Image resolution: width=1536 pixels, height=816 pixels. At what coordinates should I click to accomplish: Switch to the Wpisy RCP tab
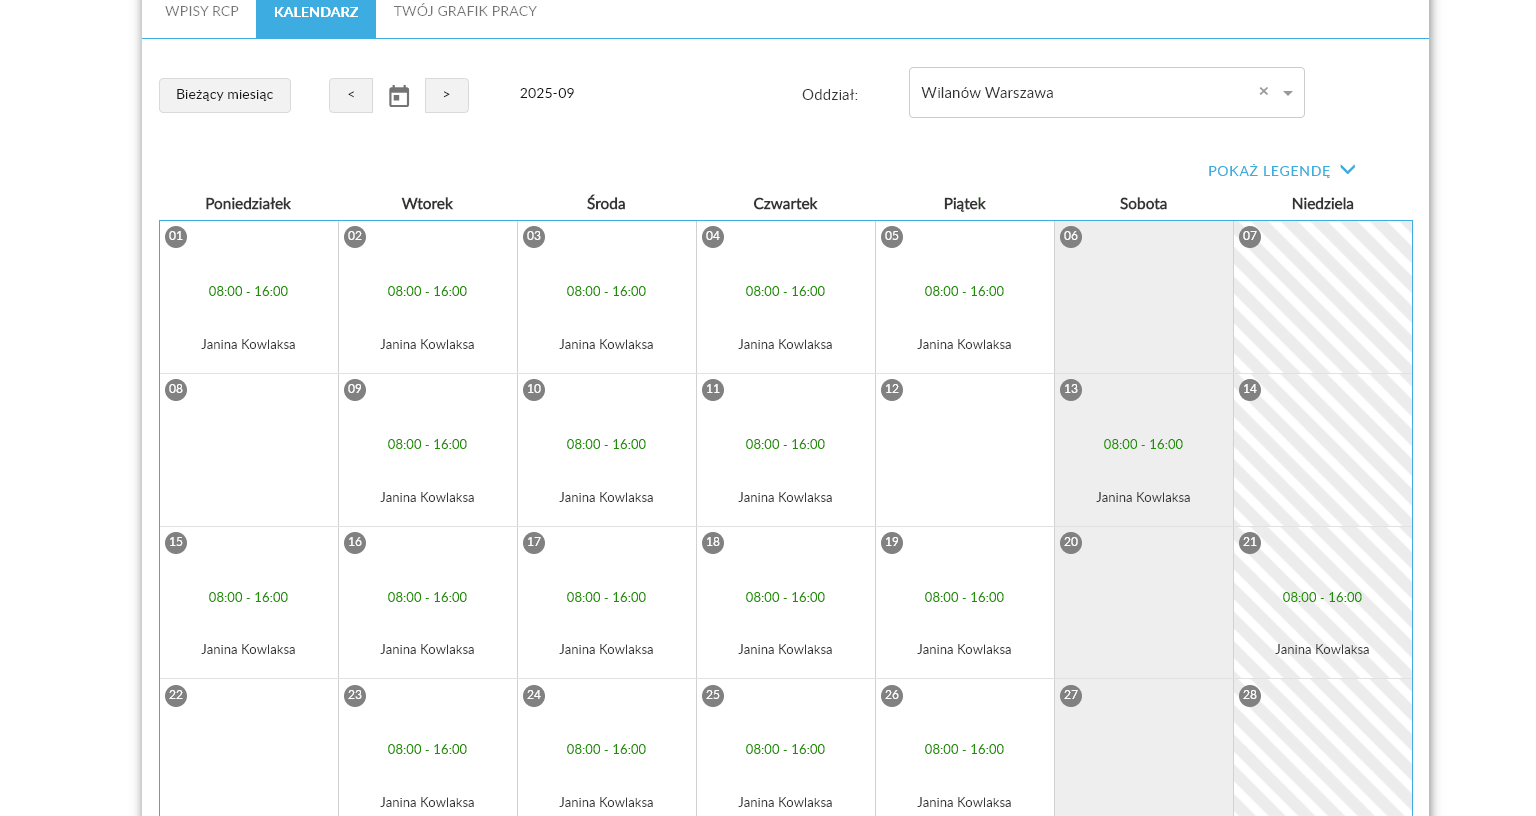[202, 12]
